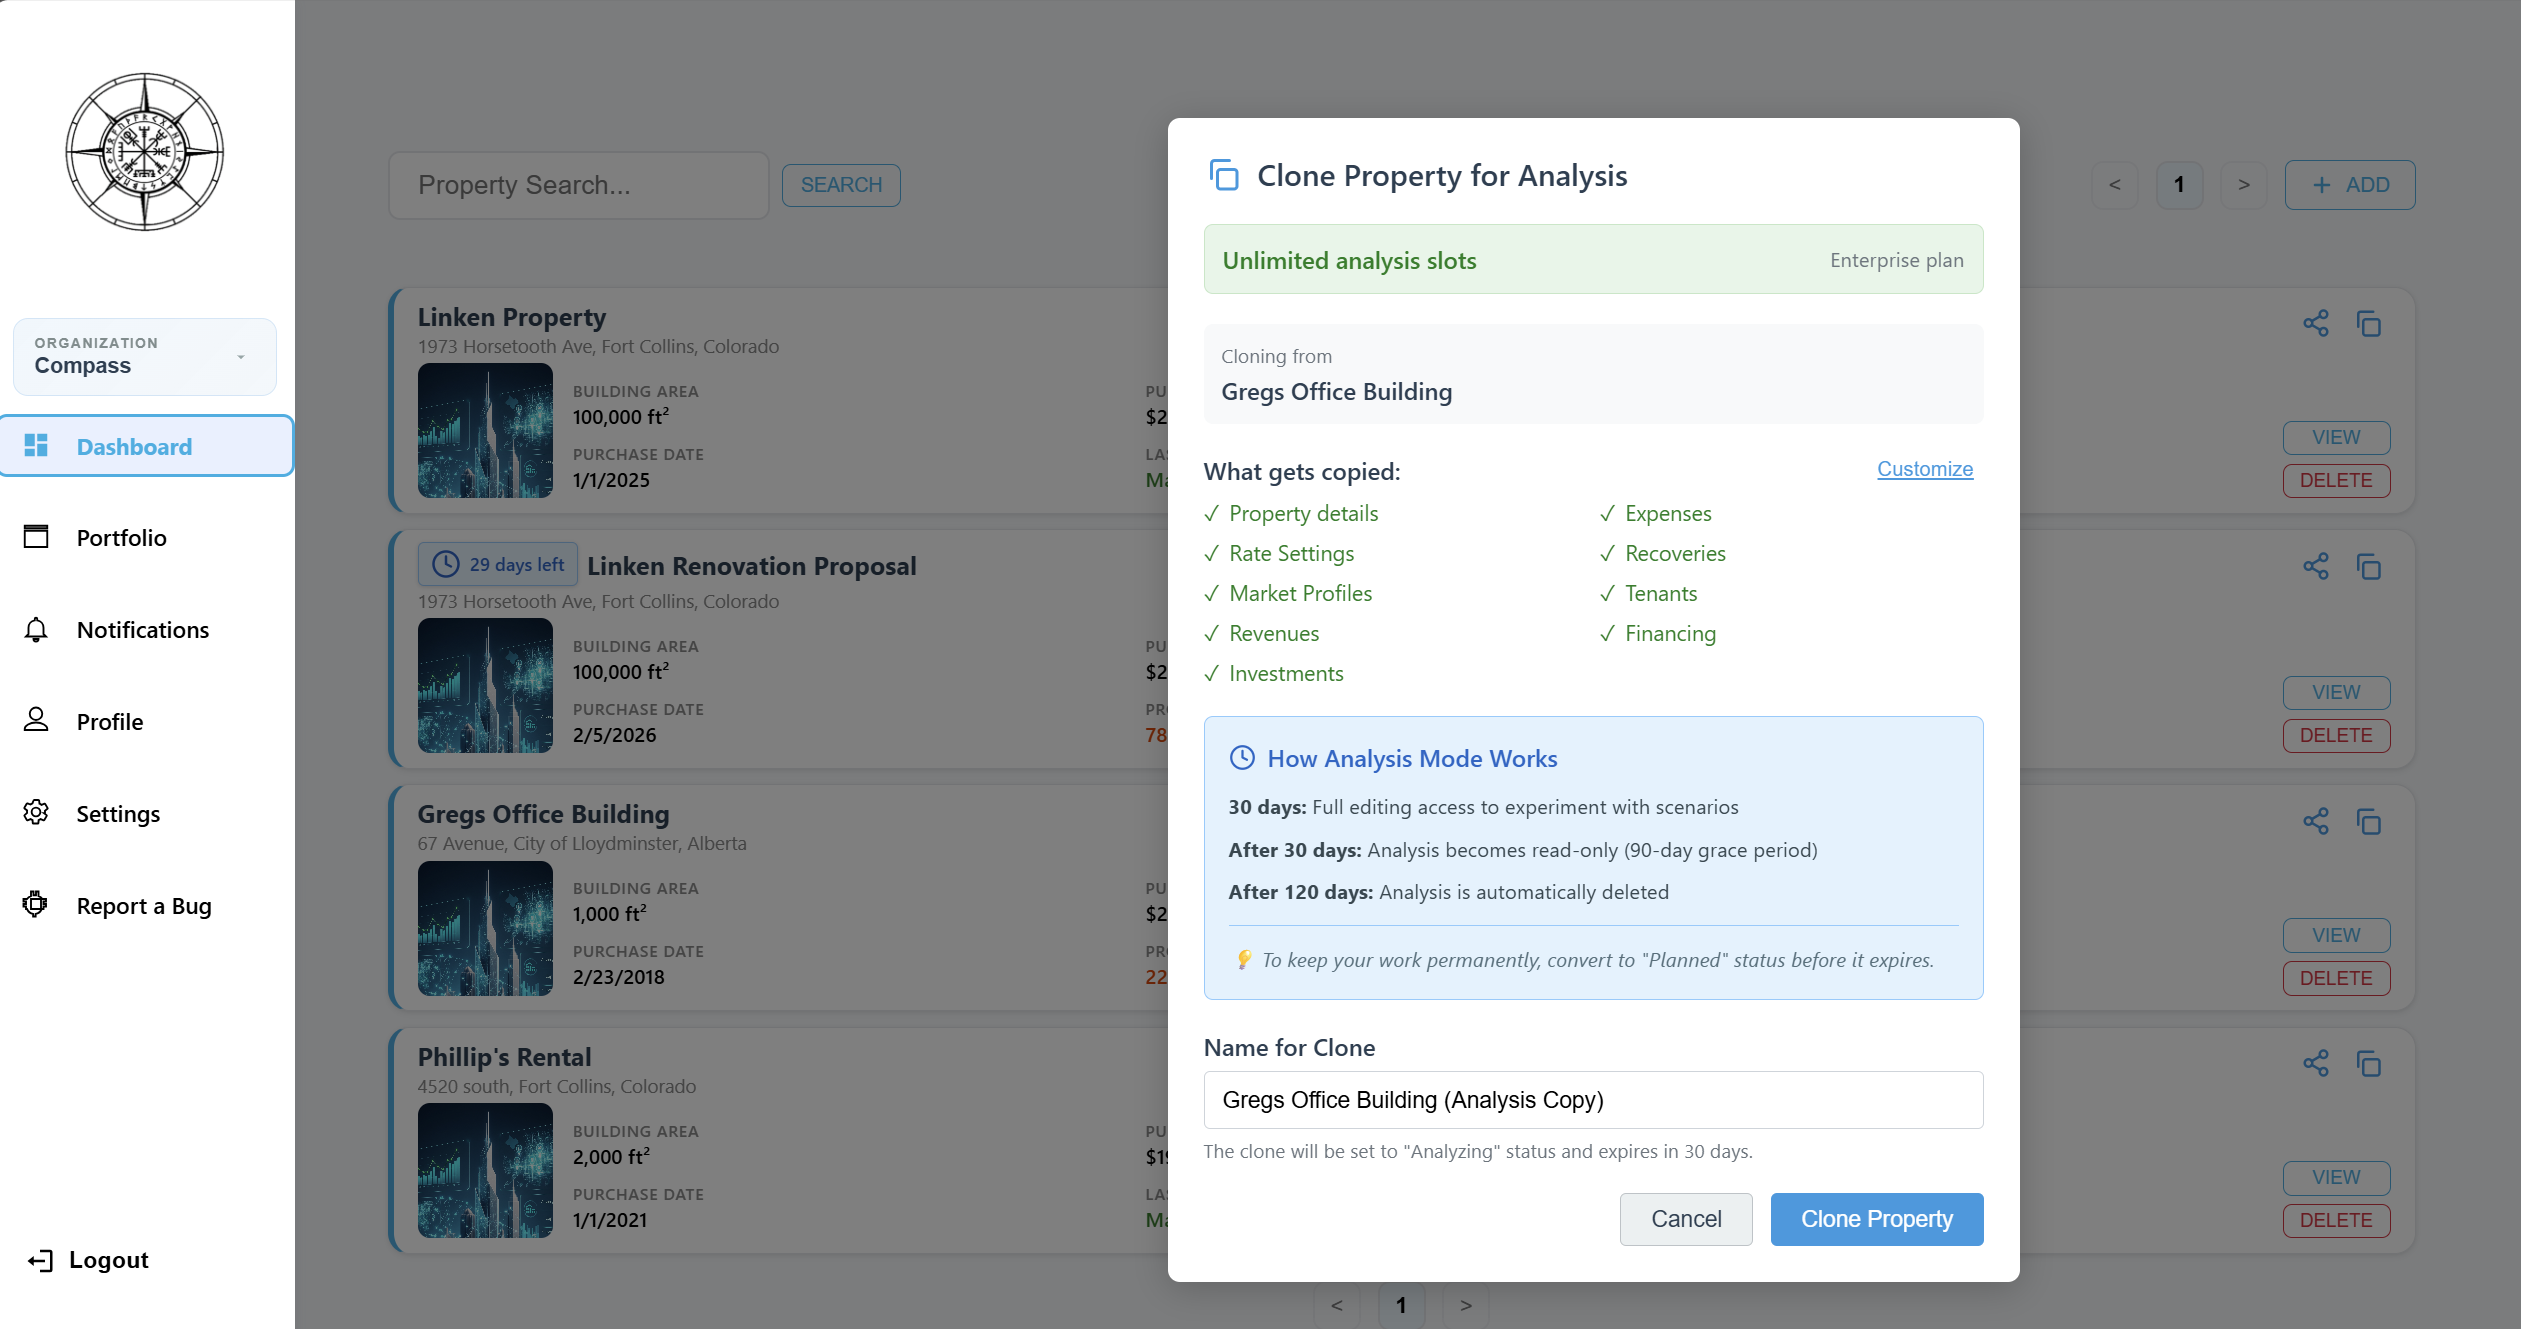Select Portfolio from the sidebar
The width and height of the screenshot is (2521, 1329).
click(x=121, y=538)
